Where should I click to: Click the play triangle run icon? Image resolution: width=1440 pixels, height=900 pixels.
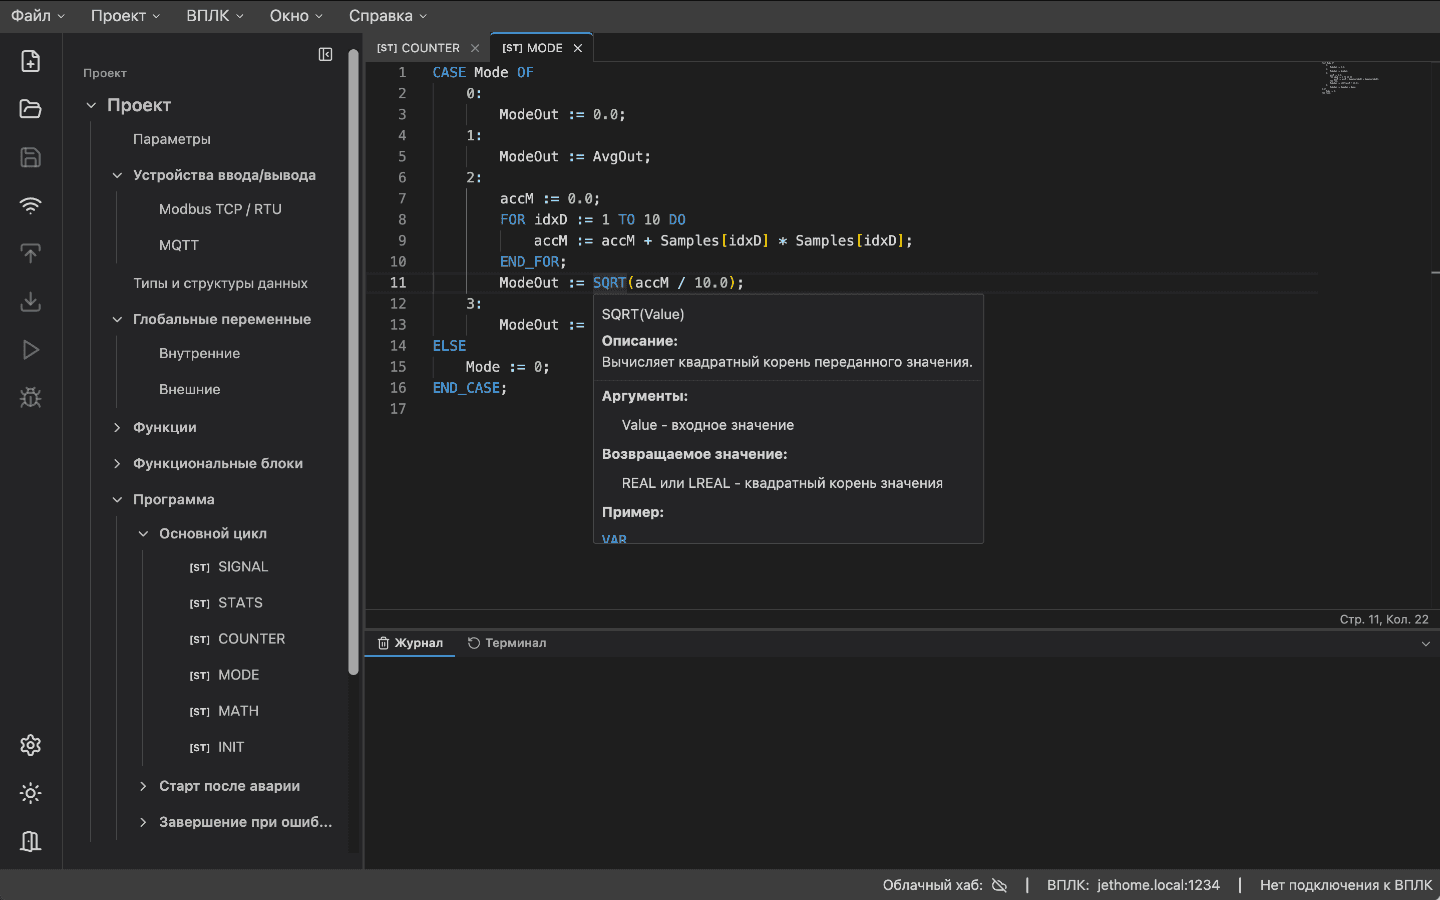pyautogui.click(x=31, y=349)
